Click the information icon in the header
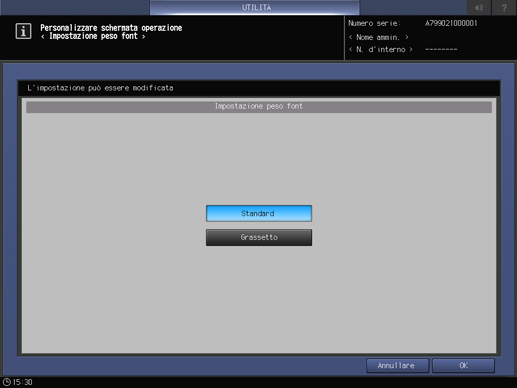Screen dimensions: 517x388 pyautogui.click(x=23, y=31)
